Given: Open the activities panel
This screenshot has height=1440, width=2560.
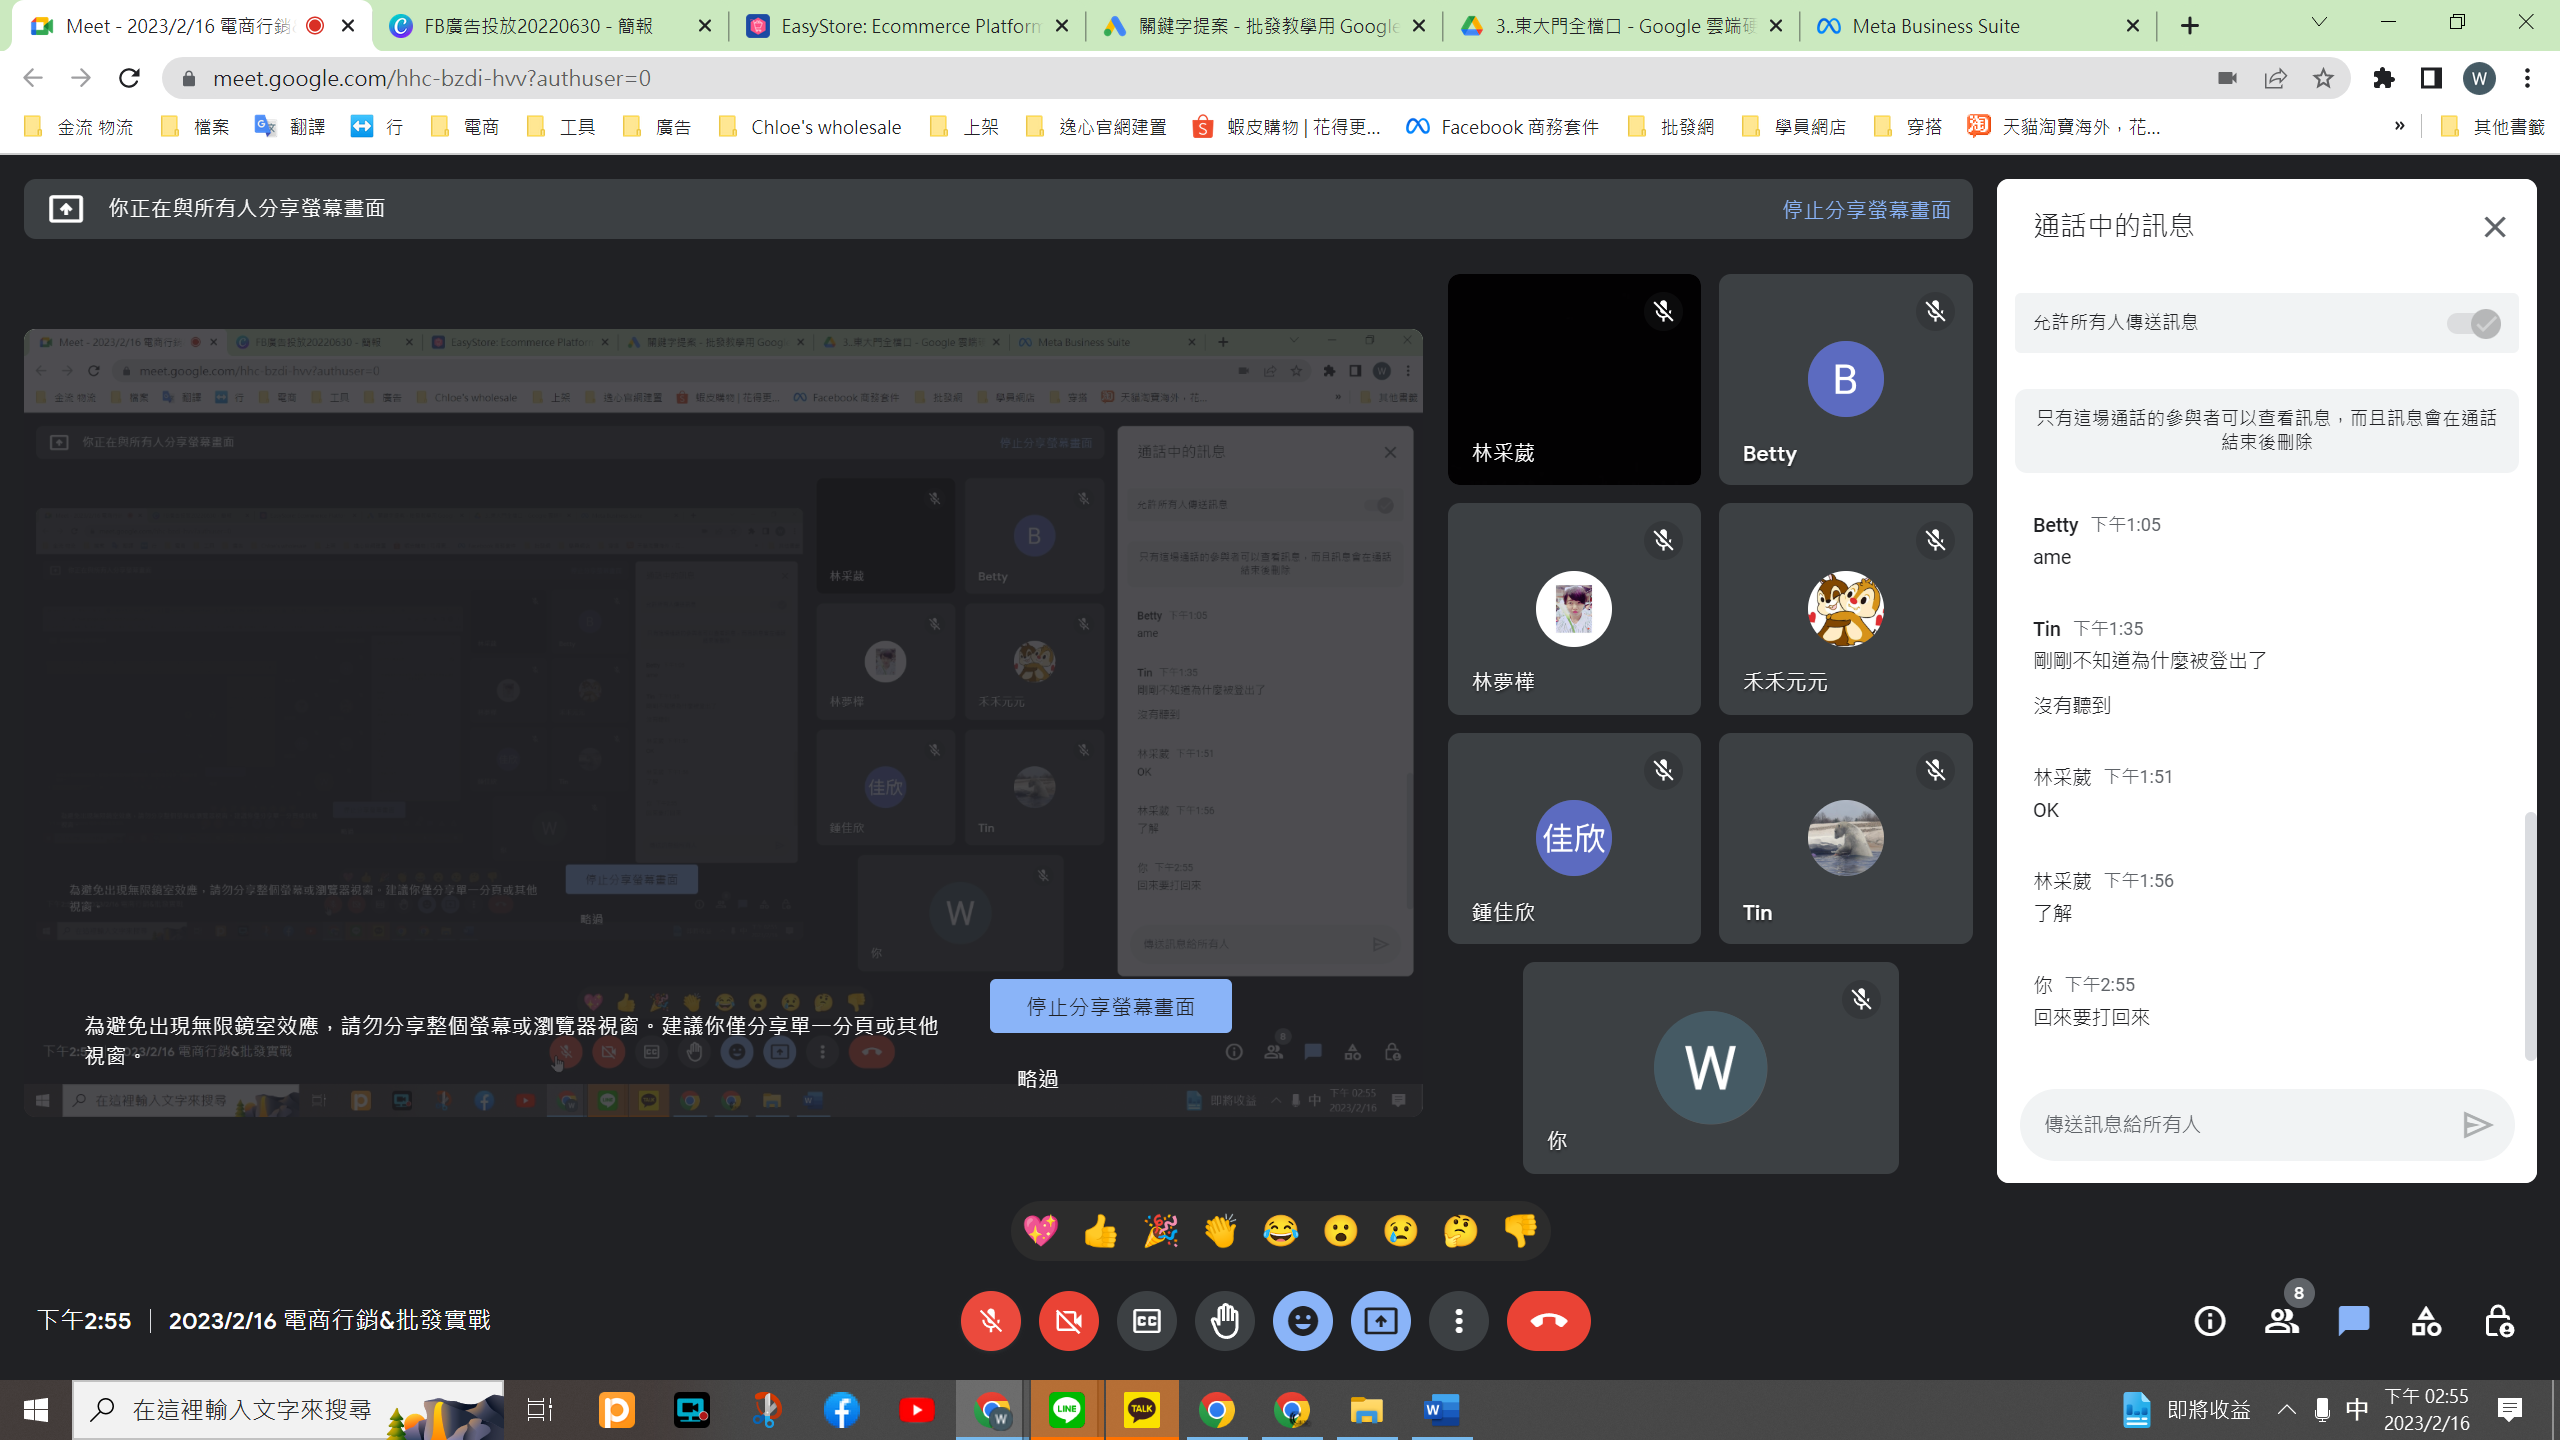Looking at the screenshot, I should [x=2426, y=1321].
